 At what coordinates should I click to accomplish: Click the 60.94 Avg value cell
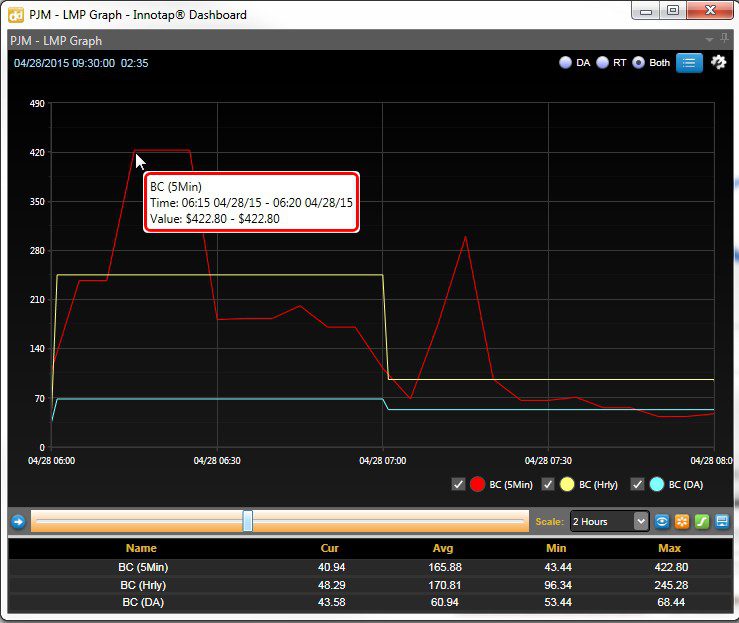click(445, 602)
